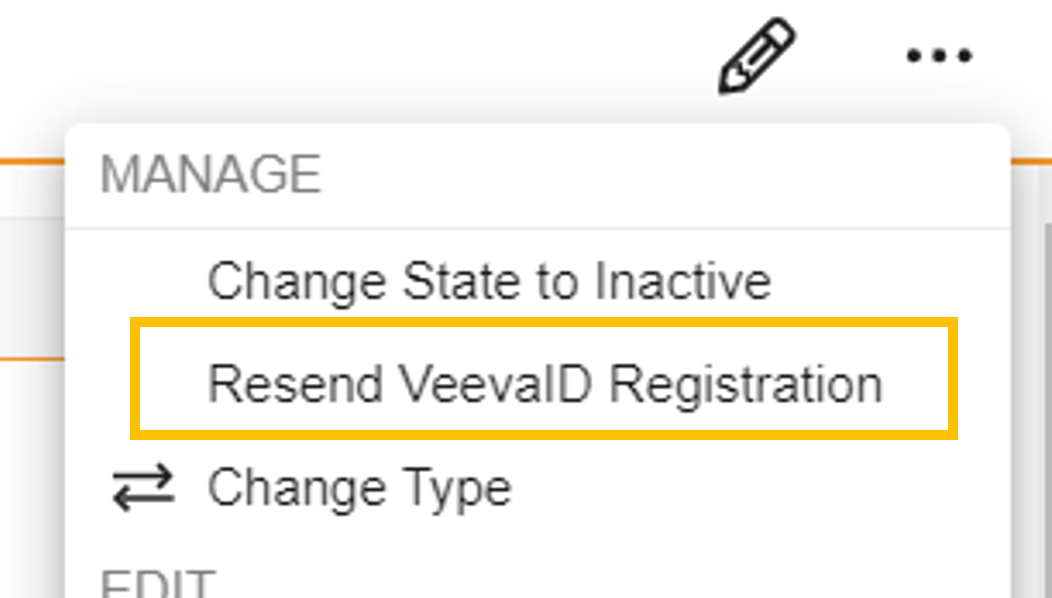Viewport: 1052px width, 598px height.
Task: Select the Change Type menu entry
Action: tap(359, 489)
